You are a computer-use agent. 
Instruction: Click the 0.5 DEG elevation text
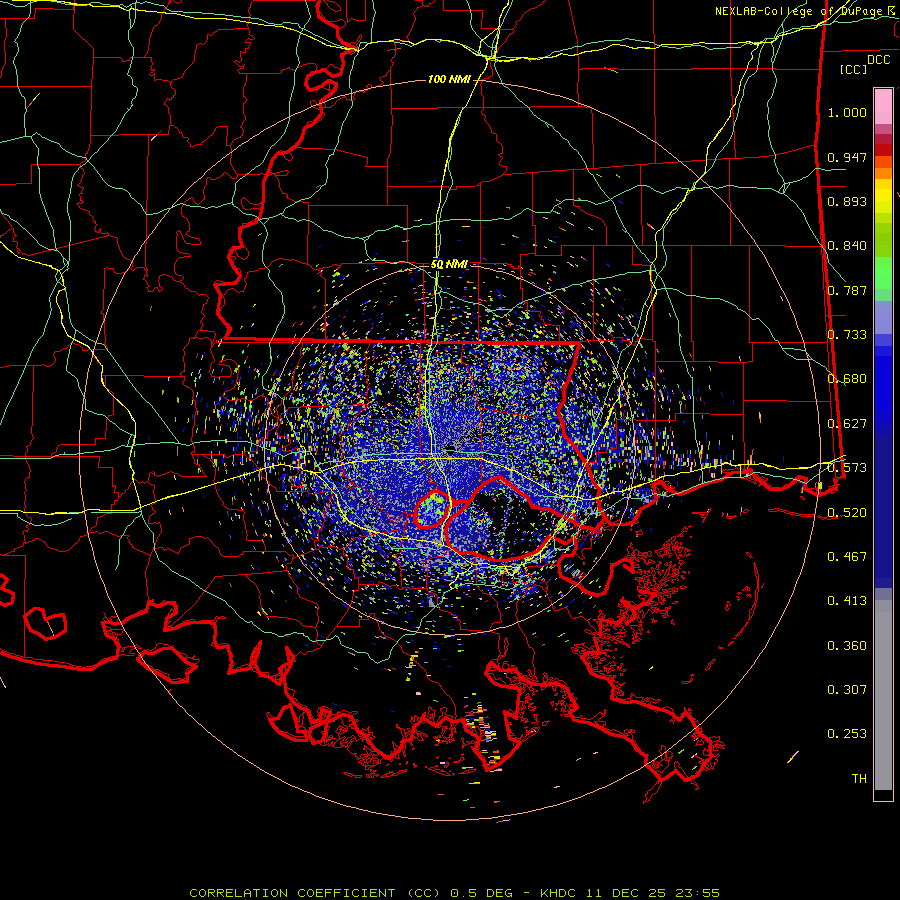pyautogui.click(x=483, y=893)
